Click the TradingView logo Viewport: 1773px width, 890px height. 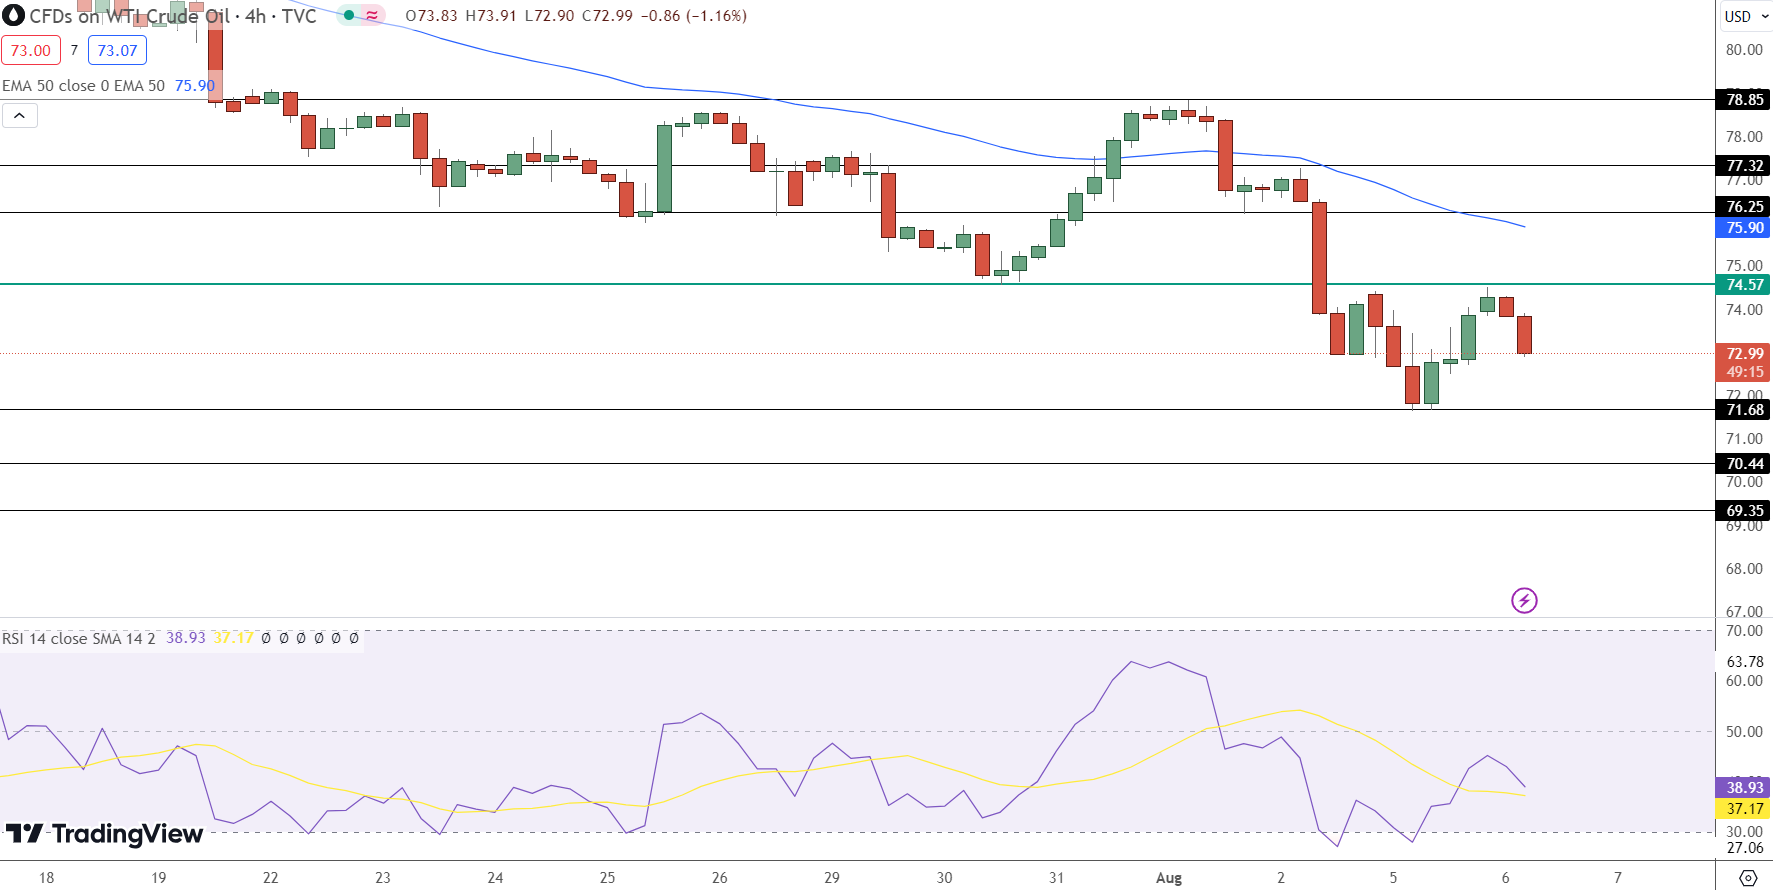(105, 834)
